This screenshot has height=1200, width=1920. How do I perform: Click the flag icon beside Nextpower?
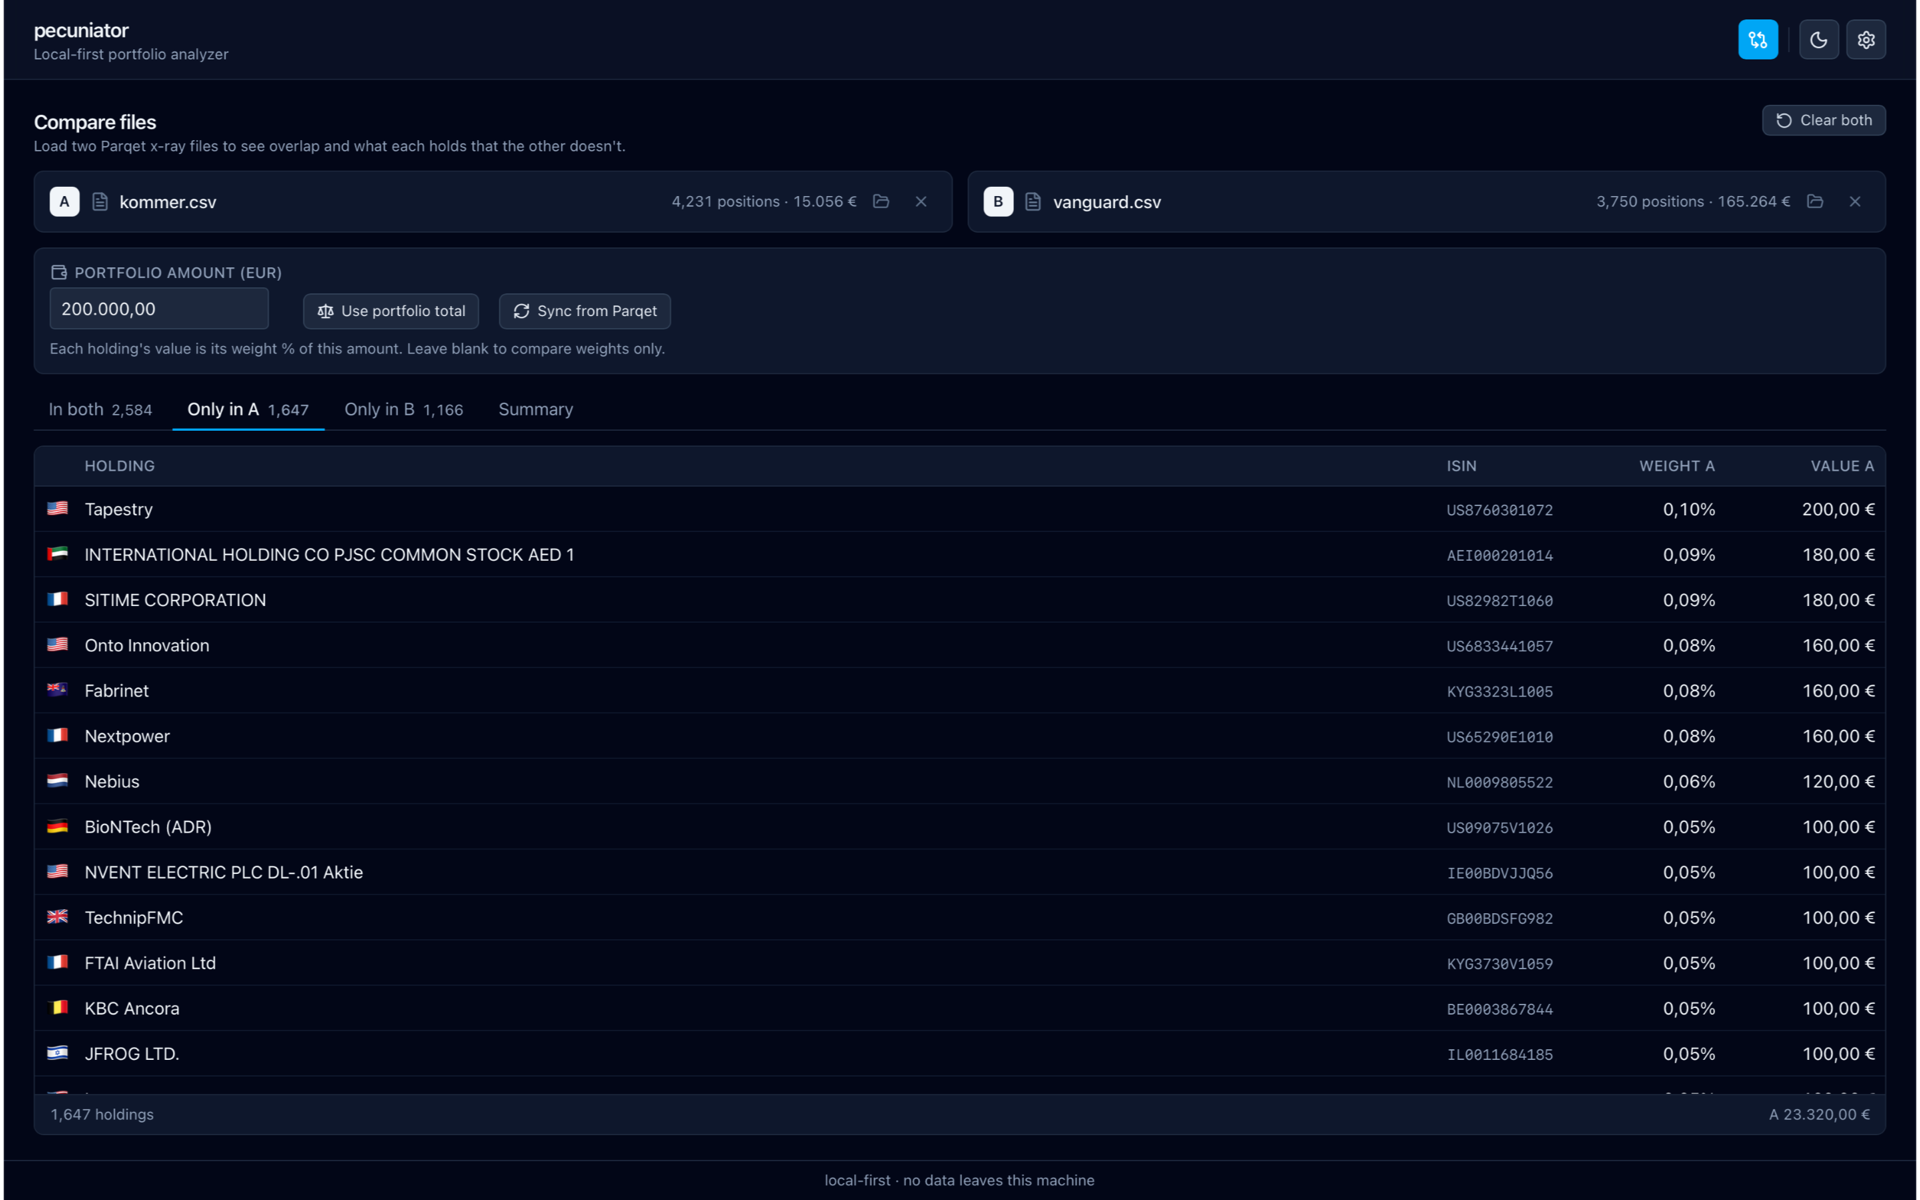point(58,735)
